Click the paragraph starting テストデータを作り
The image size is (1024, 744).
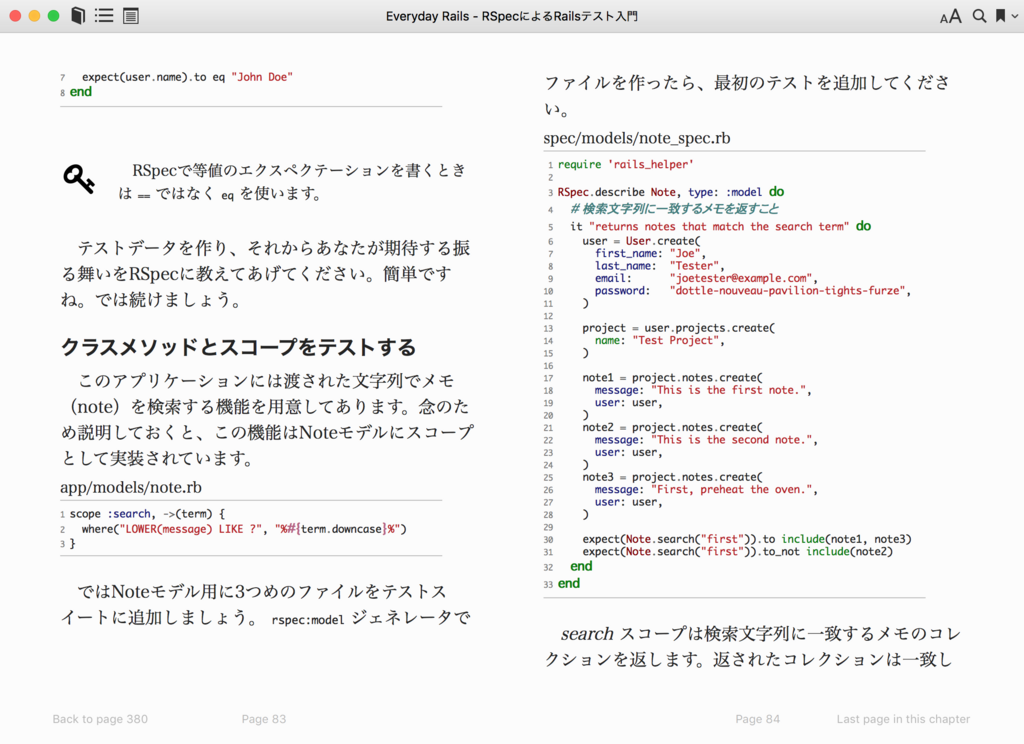pyautogui.click(x=265, y=274)
